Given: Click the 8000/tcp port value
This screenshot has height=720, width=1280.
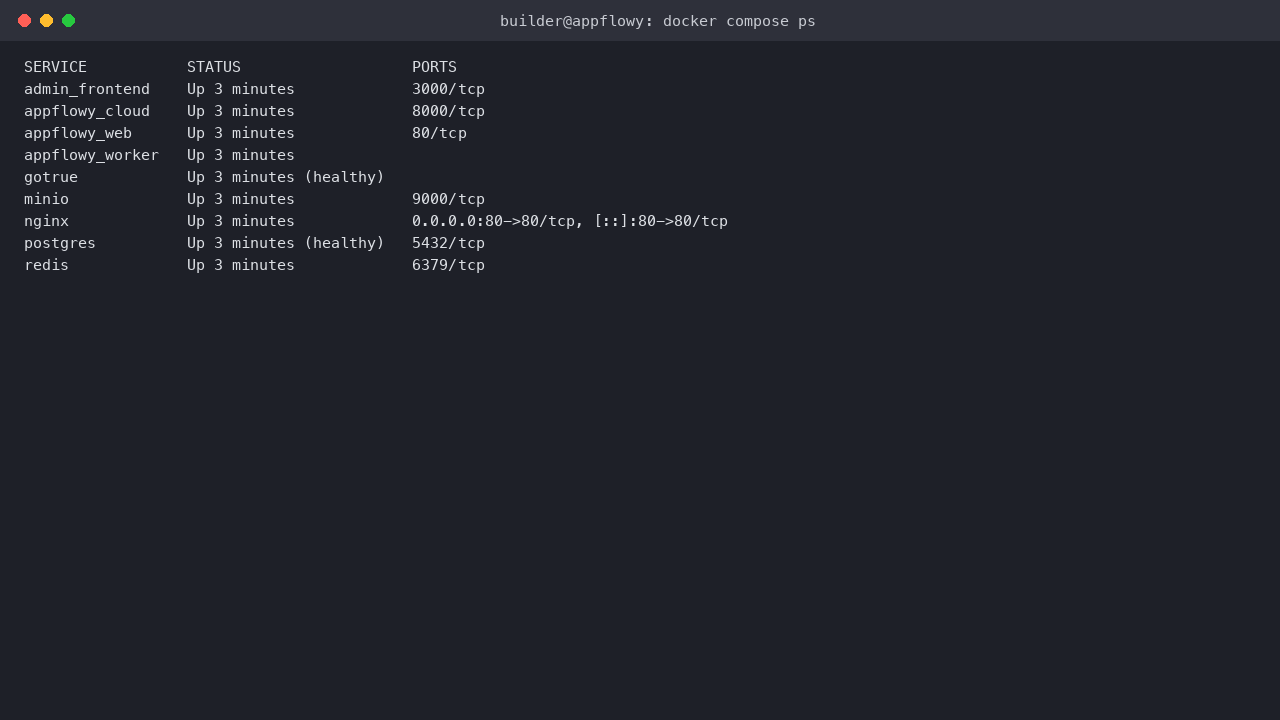Looking at the screenshot, I should click(448, 111).
